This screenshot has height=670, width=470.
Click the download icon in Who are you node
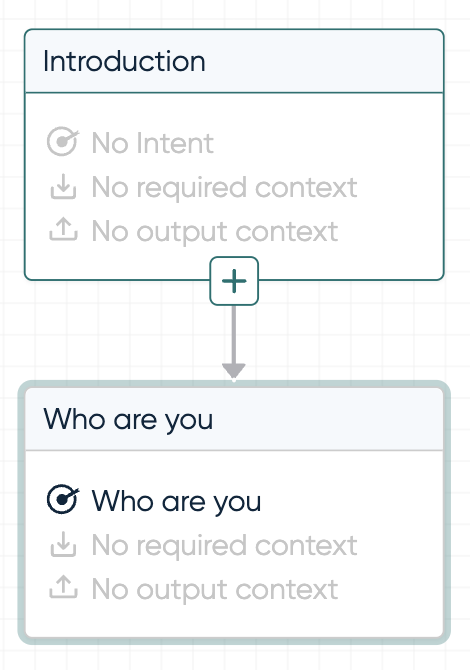click(x=63, y=544)
